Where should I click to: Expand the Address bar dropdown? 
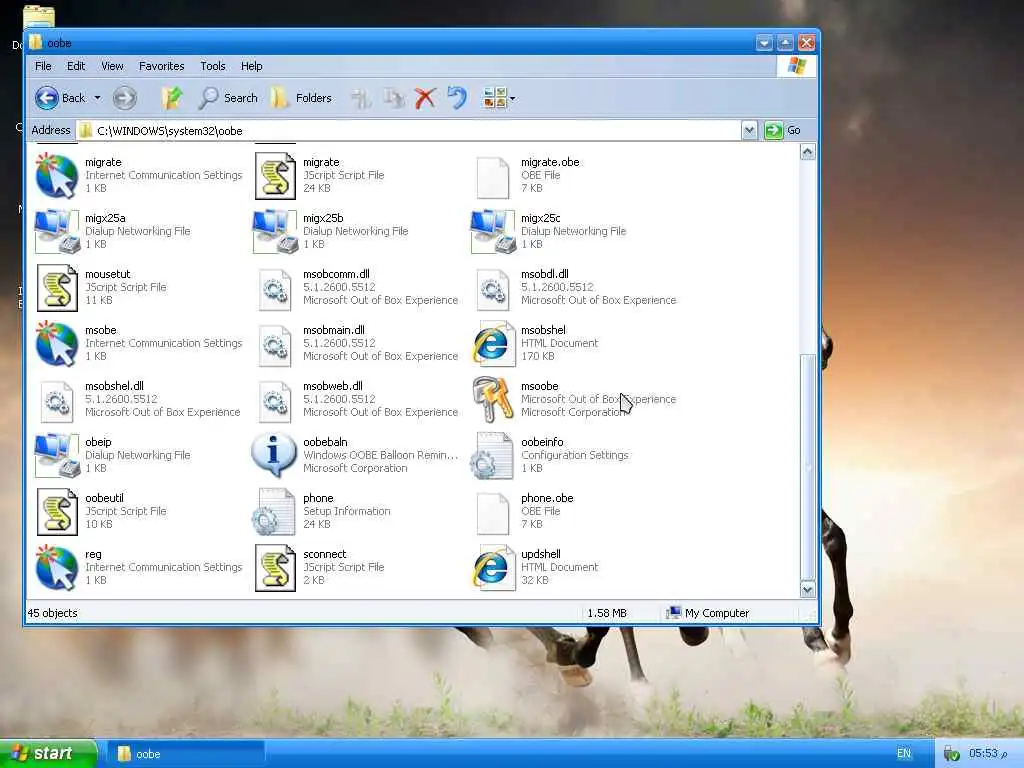[749, 131]
